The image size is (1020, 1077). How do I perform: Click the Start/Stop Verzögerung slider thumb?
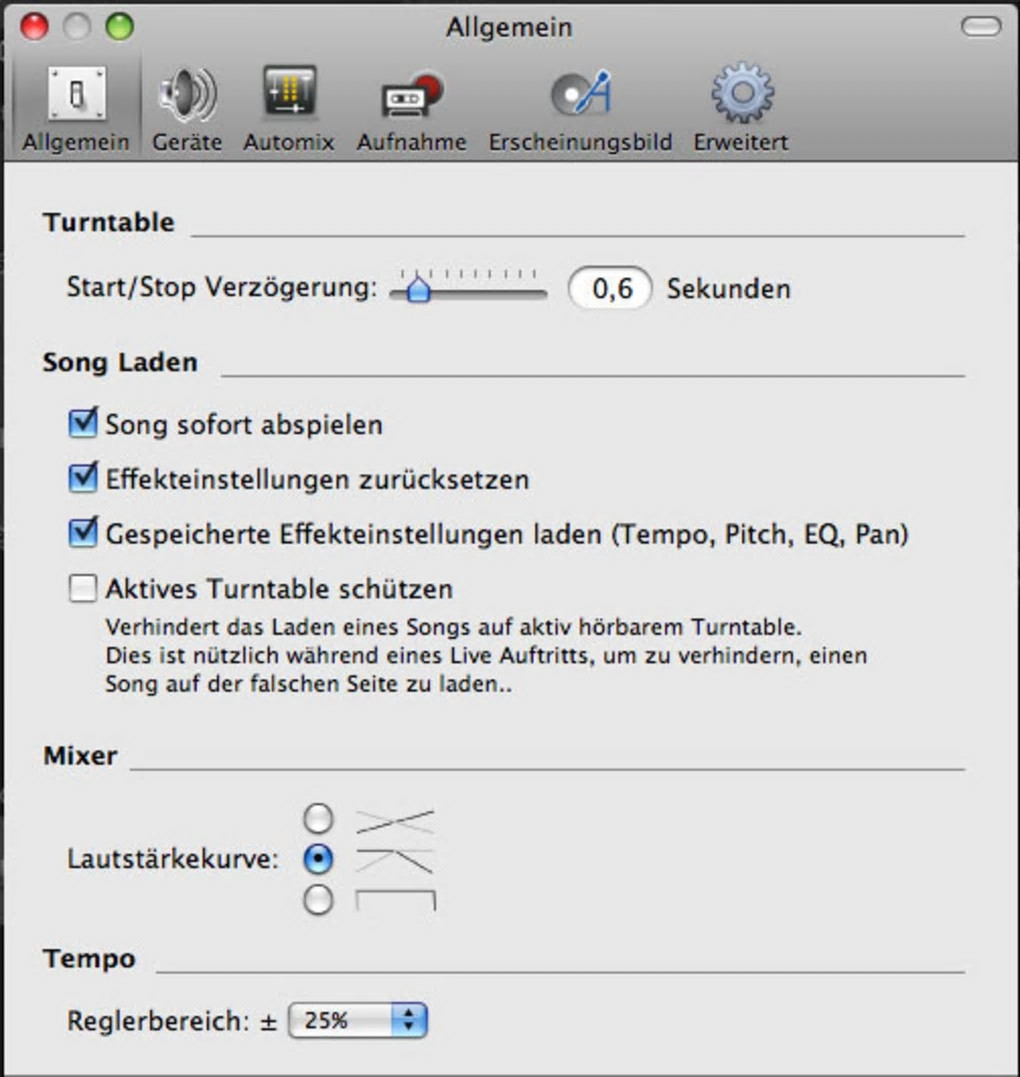tap(418, 288)
